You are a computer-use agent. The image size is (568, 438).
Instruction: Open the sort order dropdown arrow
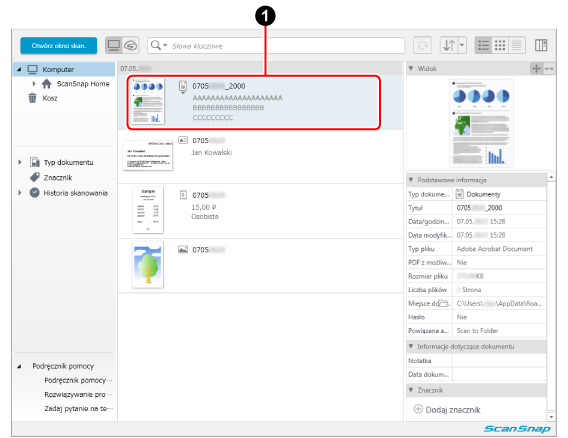(x=462, y=46)
